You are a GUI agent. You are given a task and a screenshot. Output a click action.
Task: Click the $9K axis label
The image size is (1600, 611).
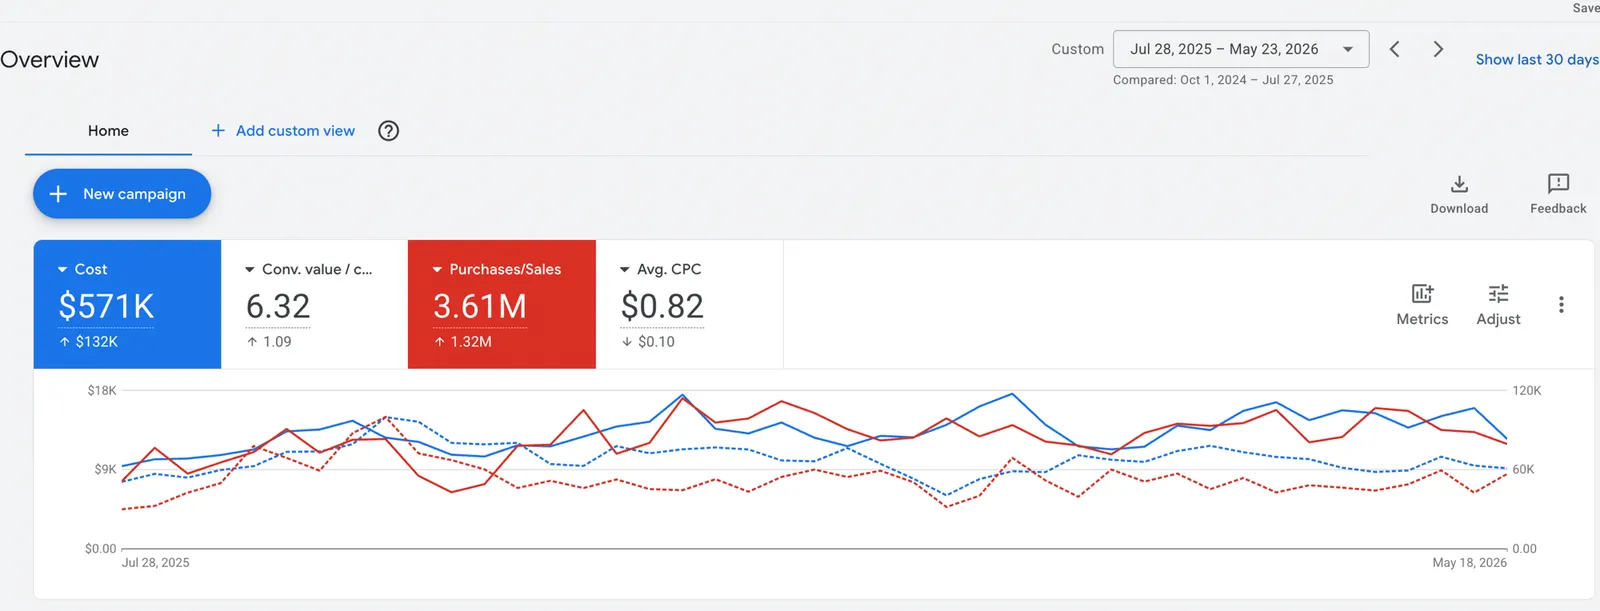tap(105, 469)
